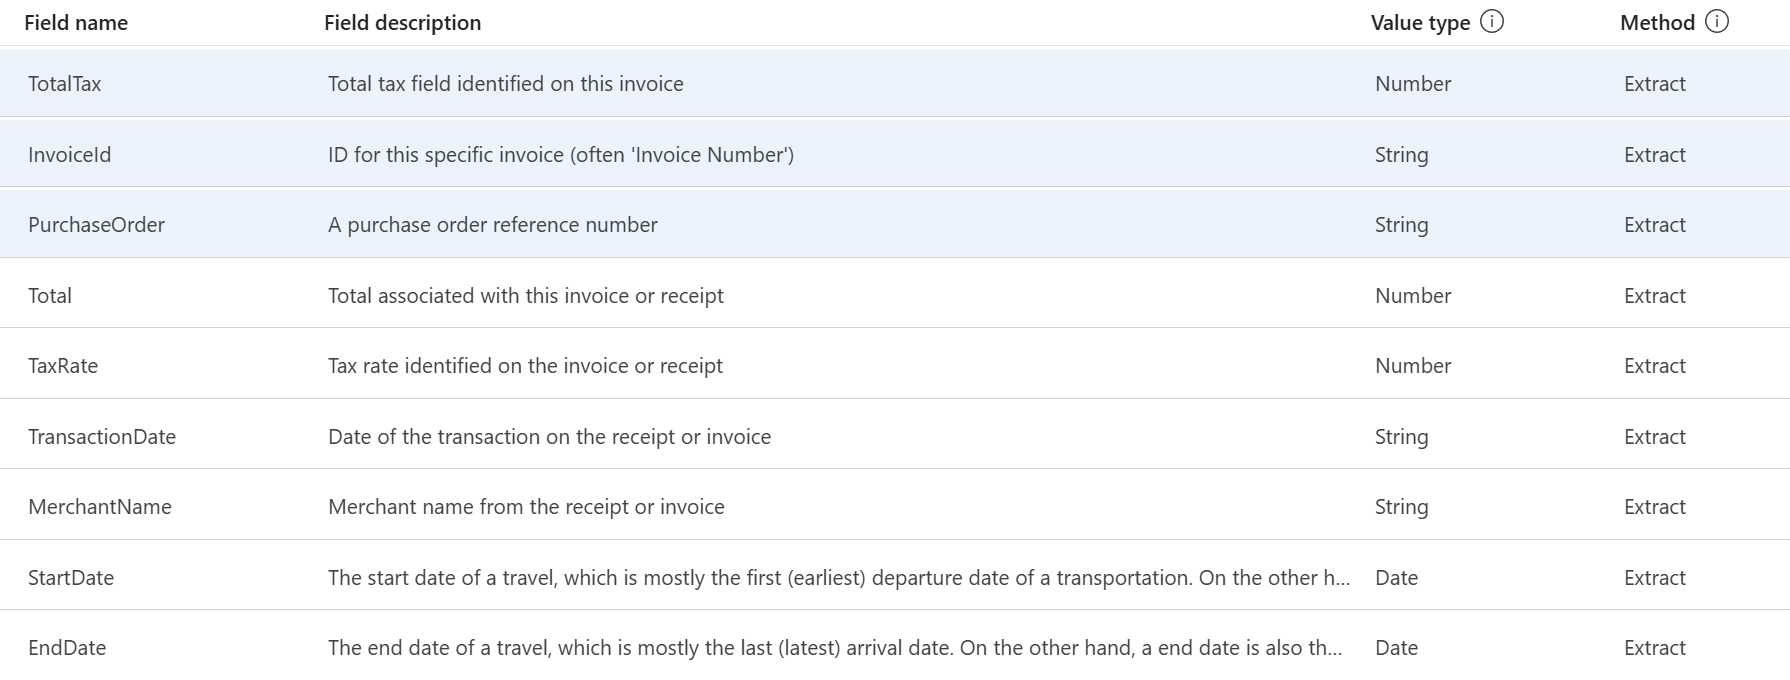This screenshot has width=1790, height=680.
Task: Select the EndDate field row
Action: pyautogui.click(x=895, y=647)
